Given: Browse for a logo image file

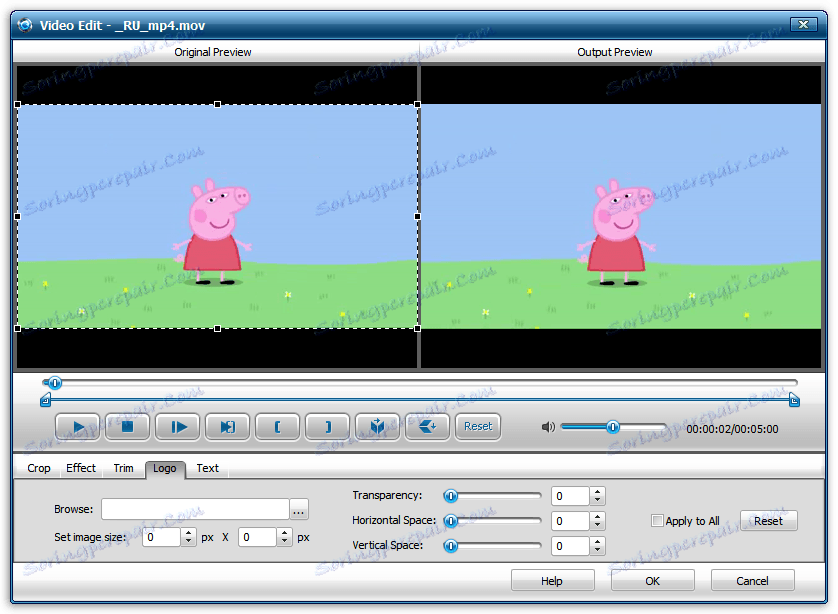Looking at the screenshot, I should point(298,509).
